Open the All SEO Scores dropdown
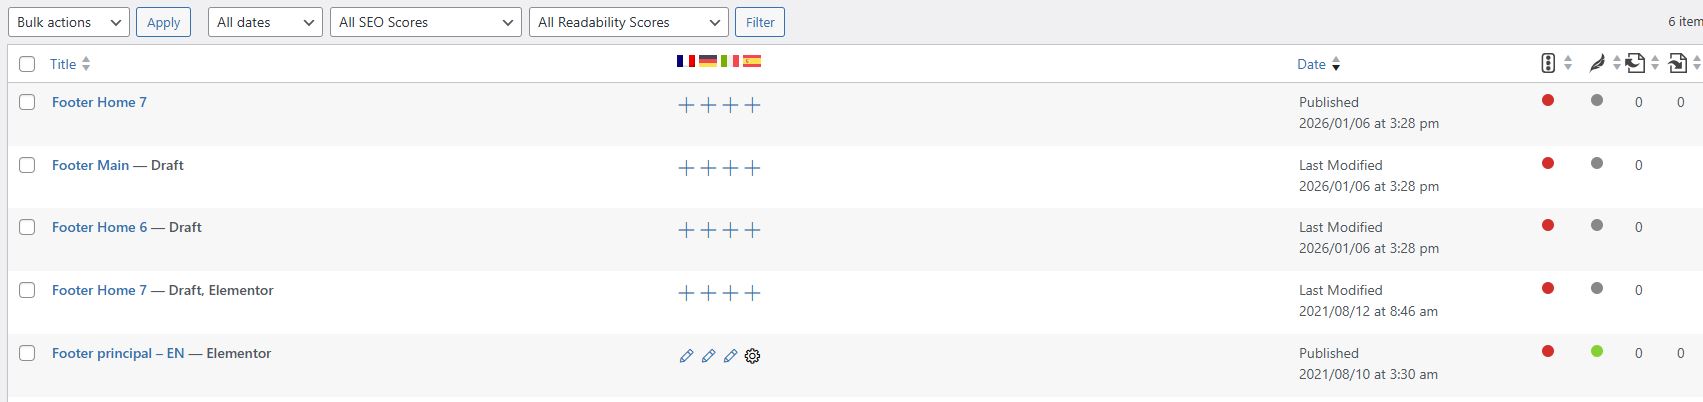1703x402 pixels. (425, 22)
